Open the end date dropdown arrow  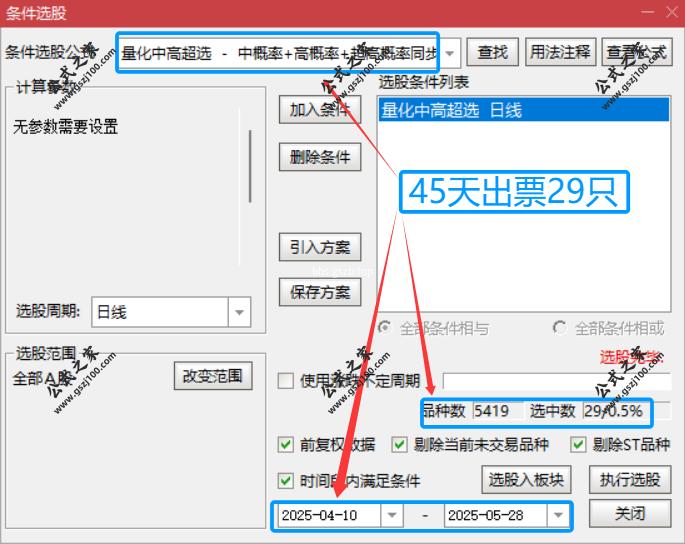click(x=558, y=516)
